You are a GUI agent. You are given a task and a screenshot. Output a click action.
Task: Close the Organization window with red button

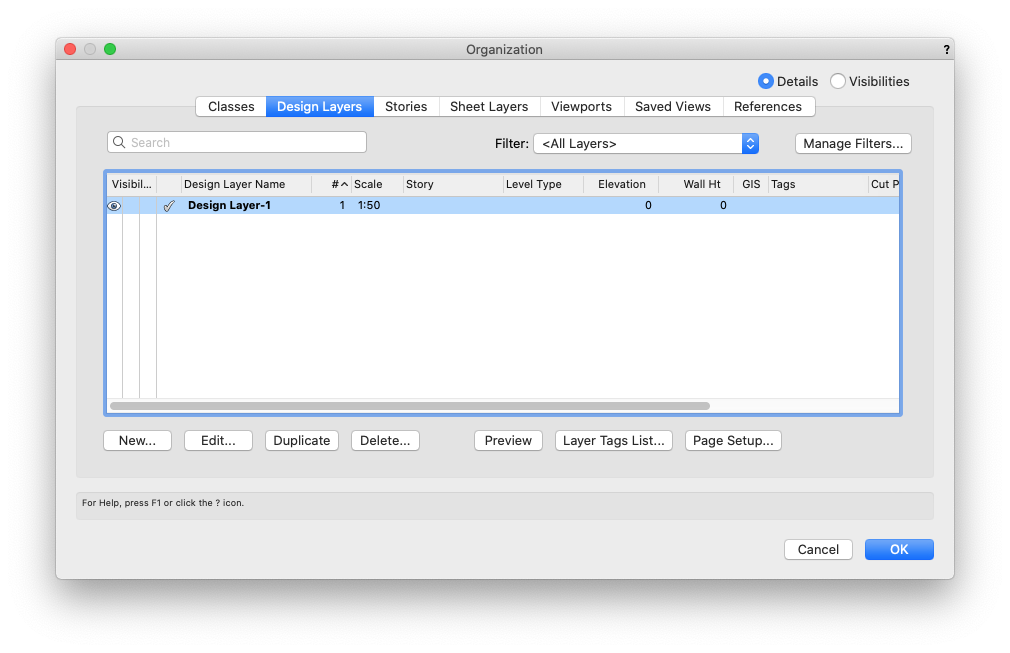pos(70,49)
